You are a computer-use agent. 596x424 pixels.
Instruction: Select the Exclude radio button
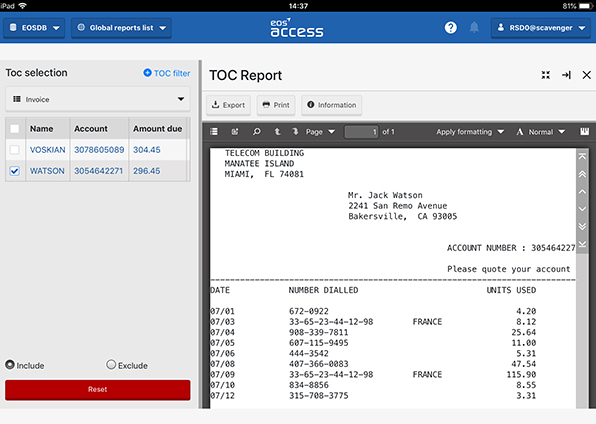click(111, 365)
